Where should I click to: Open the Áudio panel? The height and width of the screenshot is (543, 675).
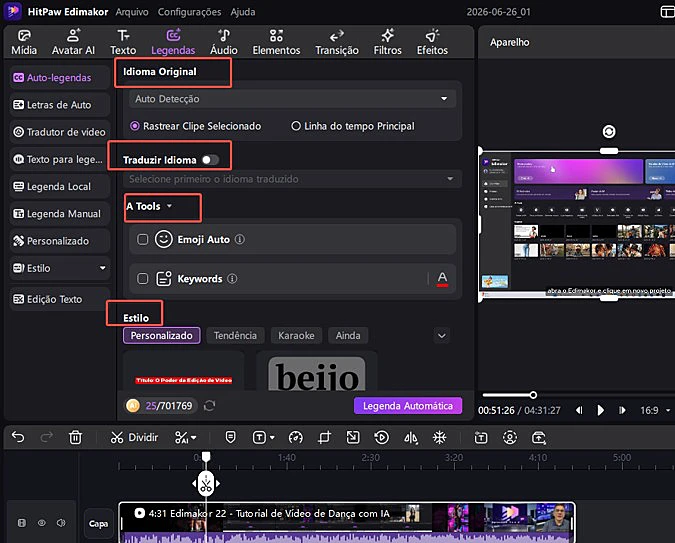pyautogui.click(x=224, y=42)
